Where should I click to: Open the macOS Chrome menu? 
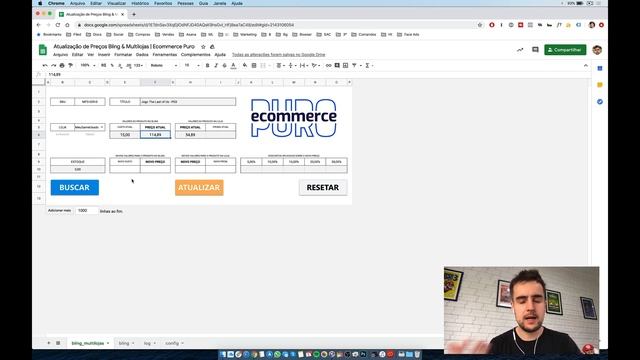(56, 3)
